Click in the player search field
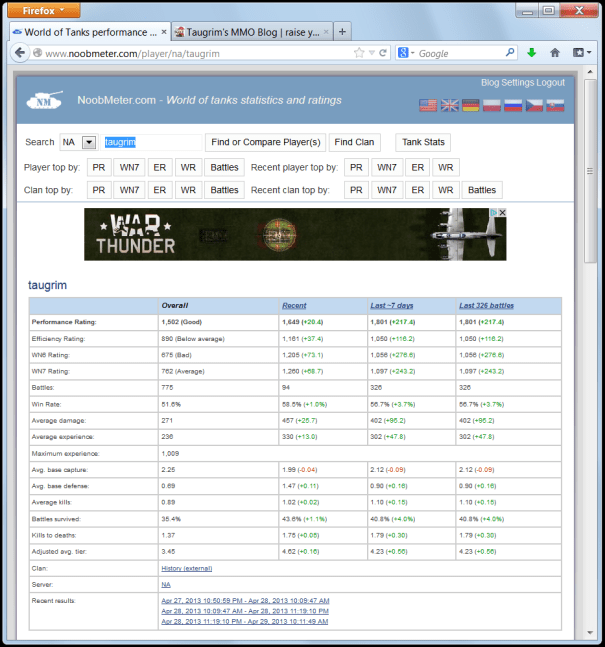Image resolution: width=605 pixels, height=647 pixels. pos(151,142)
